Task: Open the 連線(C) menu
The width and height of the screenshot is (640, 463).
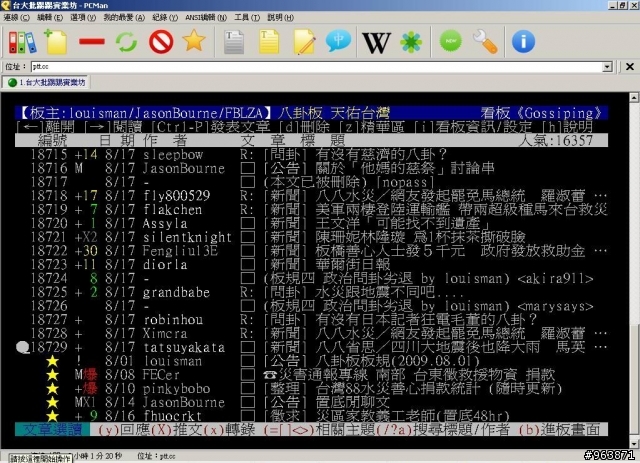Action: (x=16, y=18)
